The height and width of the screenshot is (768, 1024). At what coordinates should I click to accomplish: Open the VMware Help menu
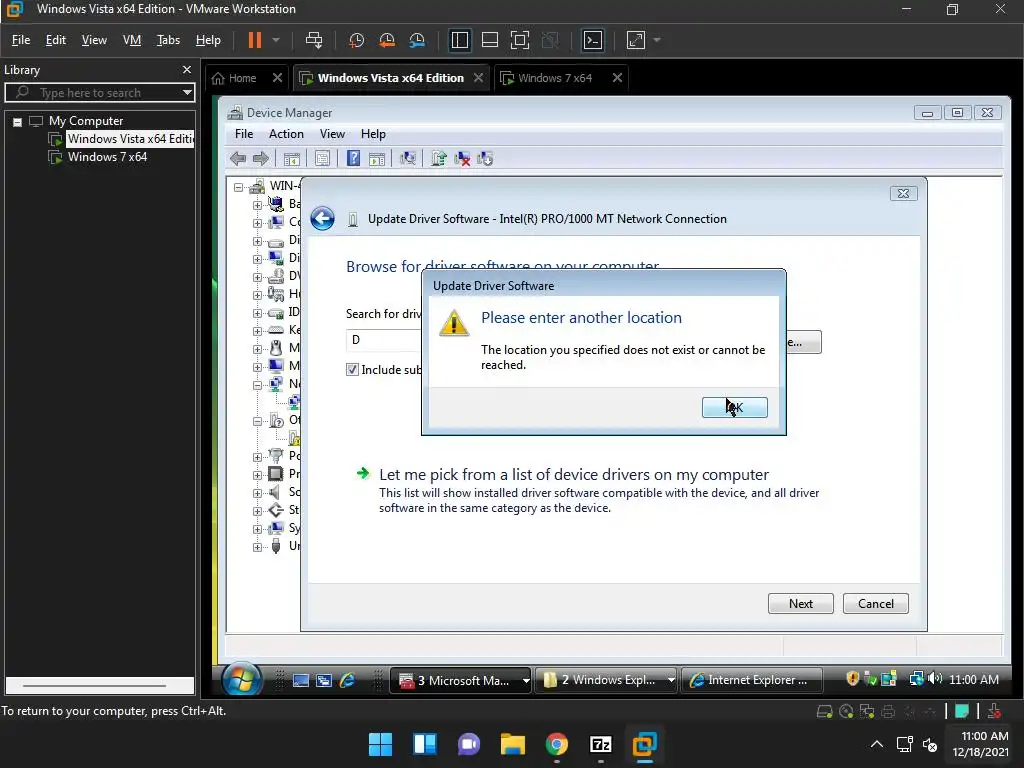[x=208, y=40]
